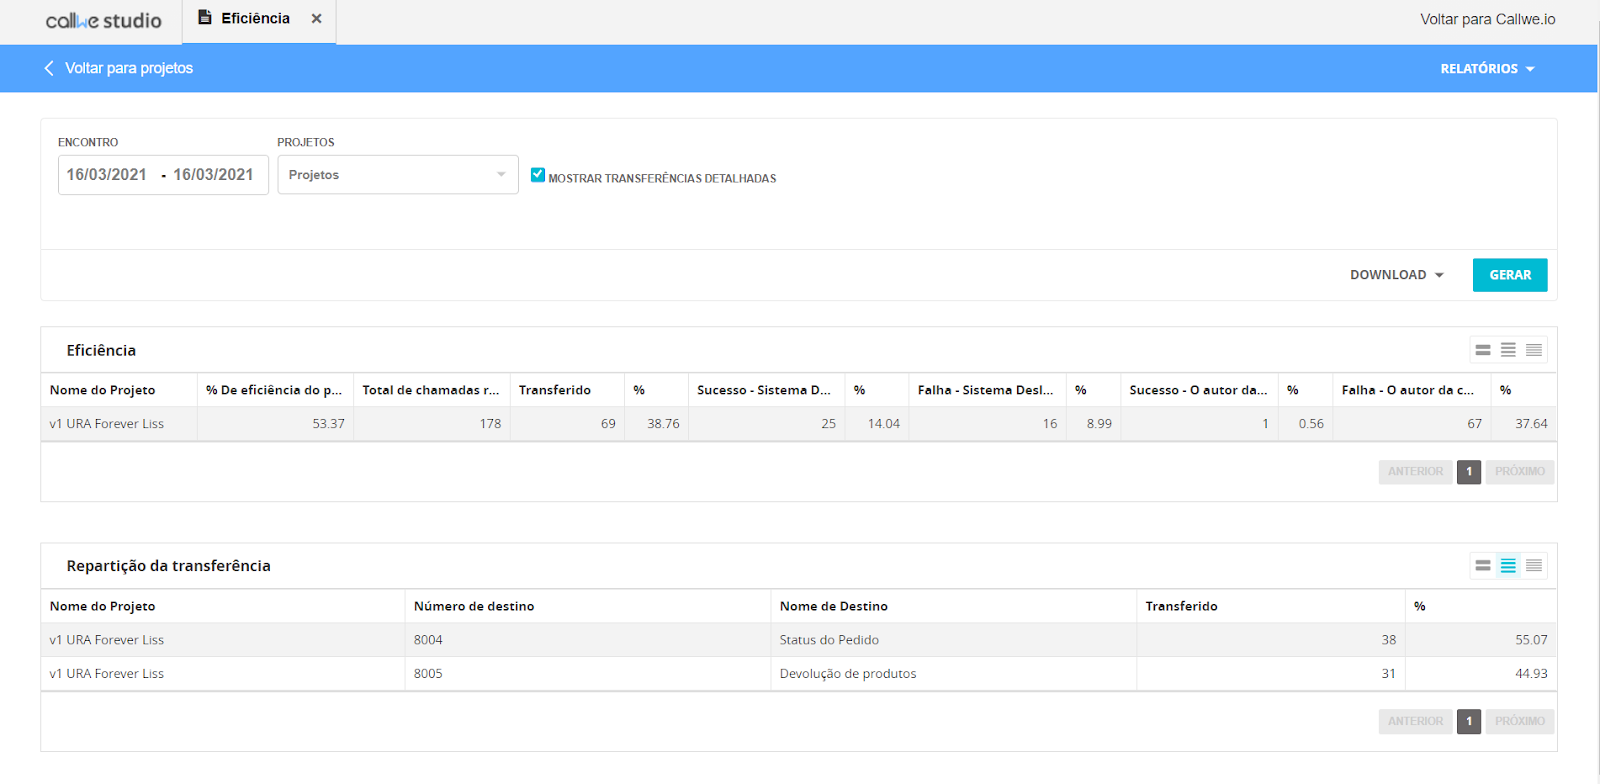Click the start date 16/03/2021 field
Image resolution: width=1600 pixels, height=784 pixels.
coord(107,174)
